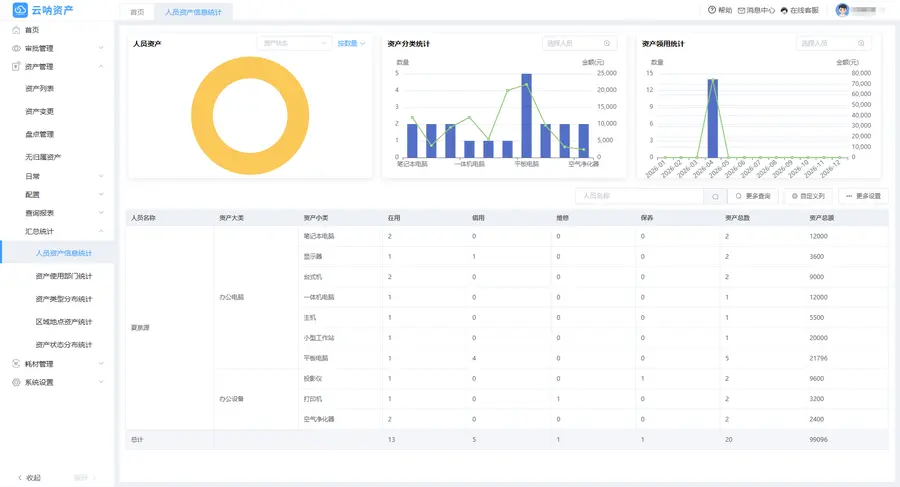Open the 资产状态 dropdown in 人员资产 panel
Screen dimensions: 900x487
tap(294, 43)
